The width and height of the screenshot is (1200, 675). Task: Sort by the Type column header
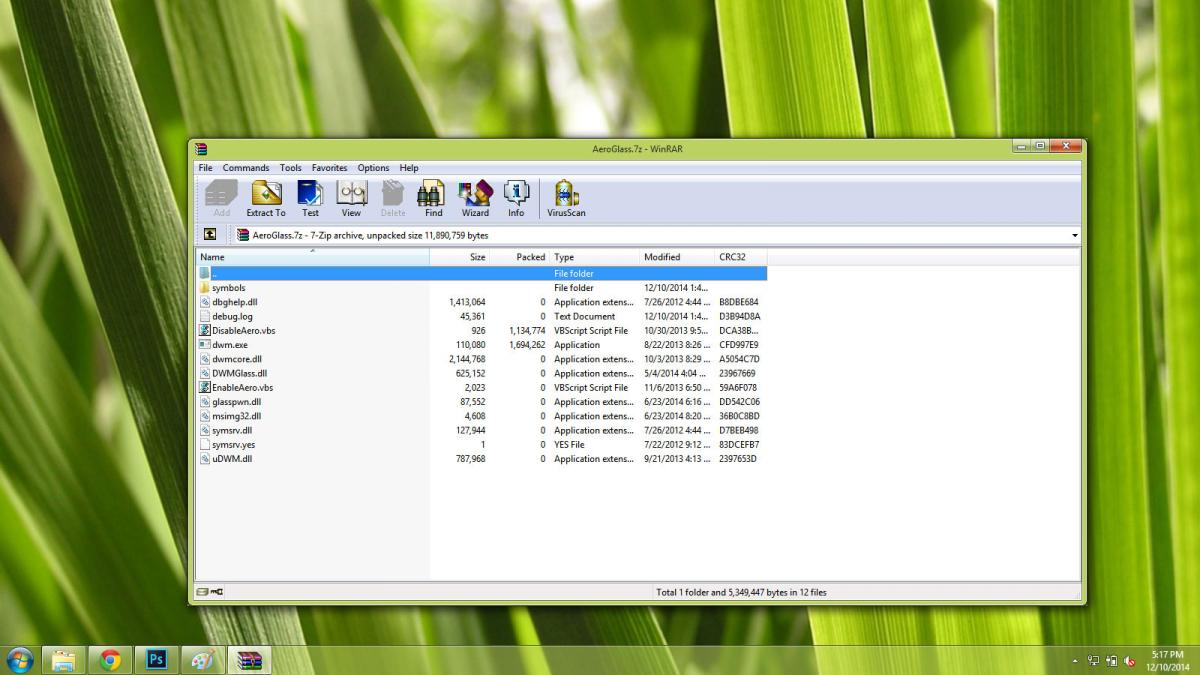[594, 257]
